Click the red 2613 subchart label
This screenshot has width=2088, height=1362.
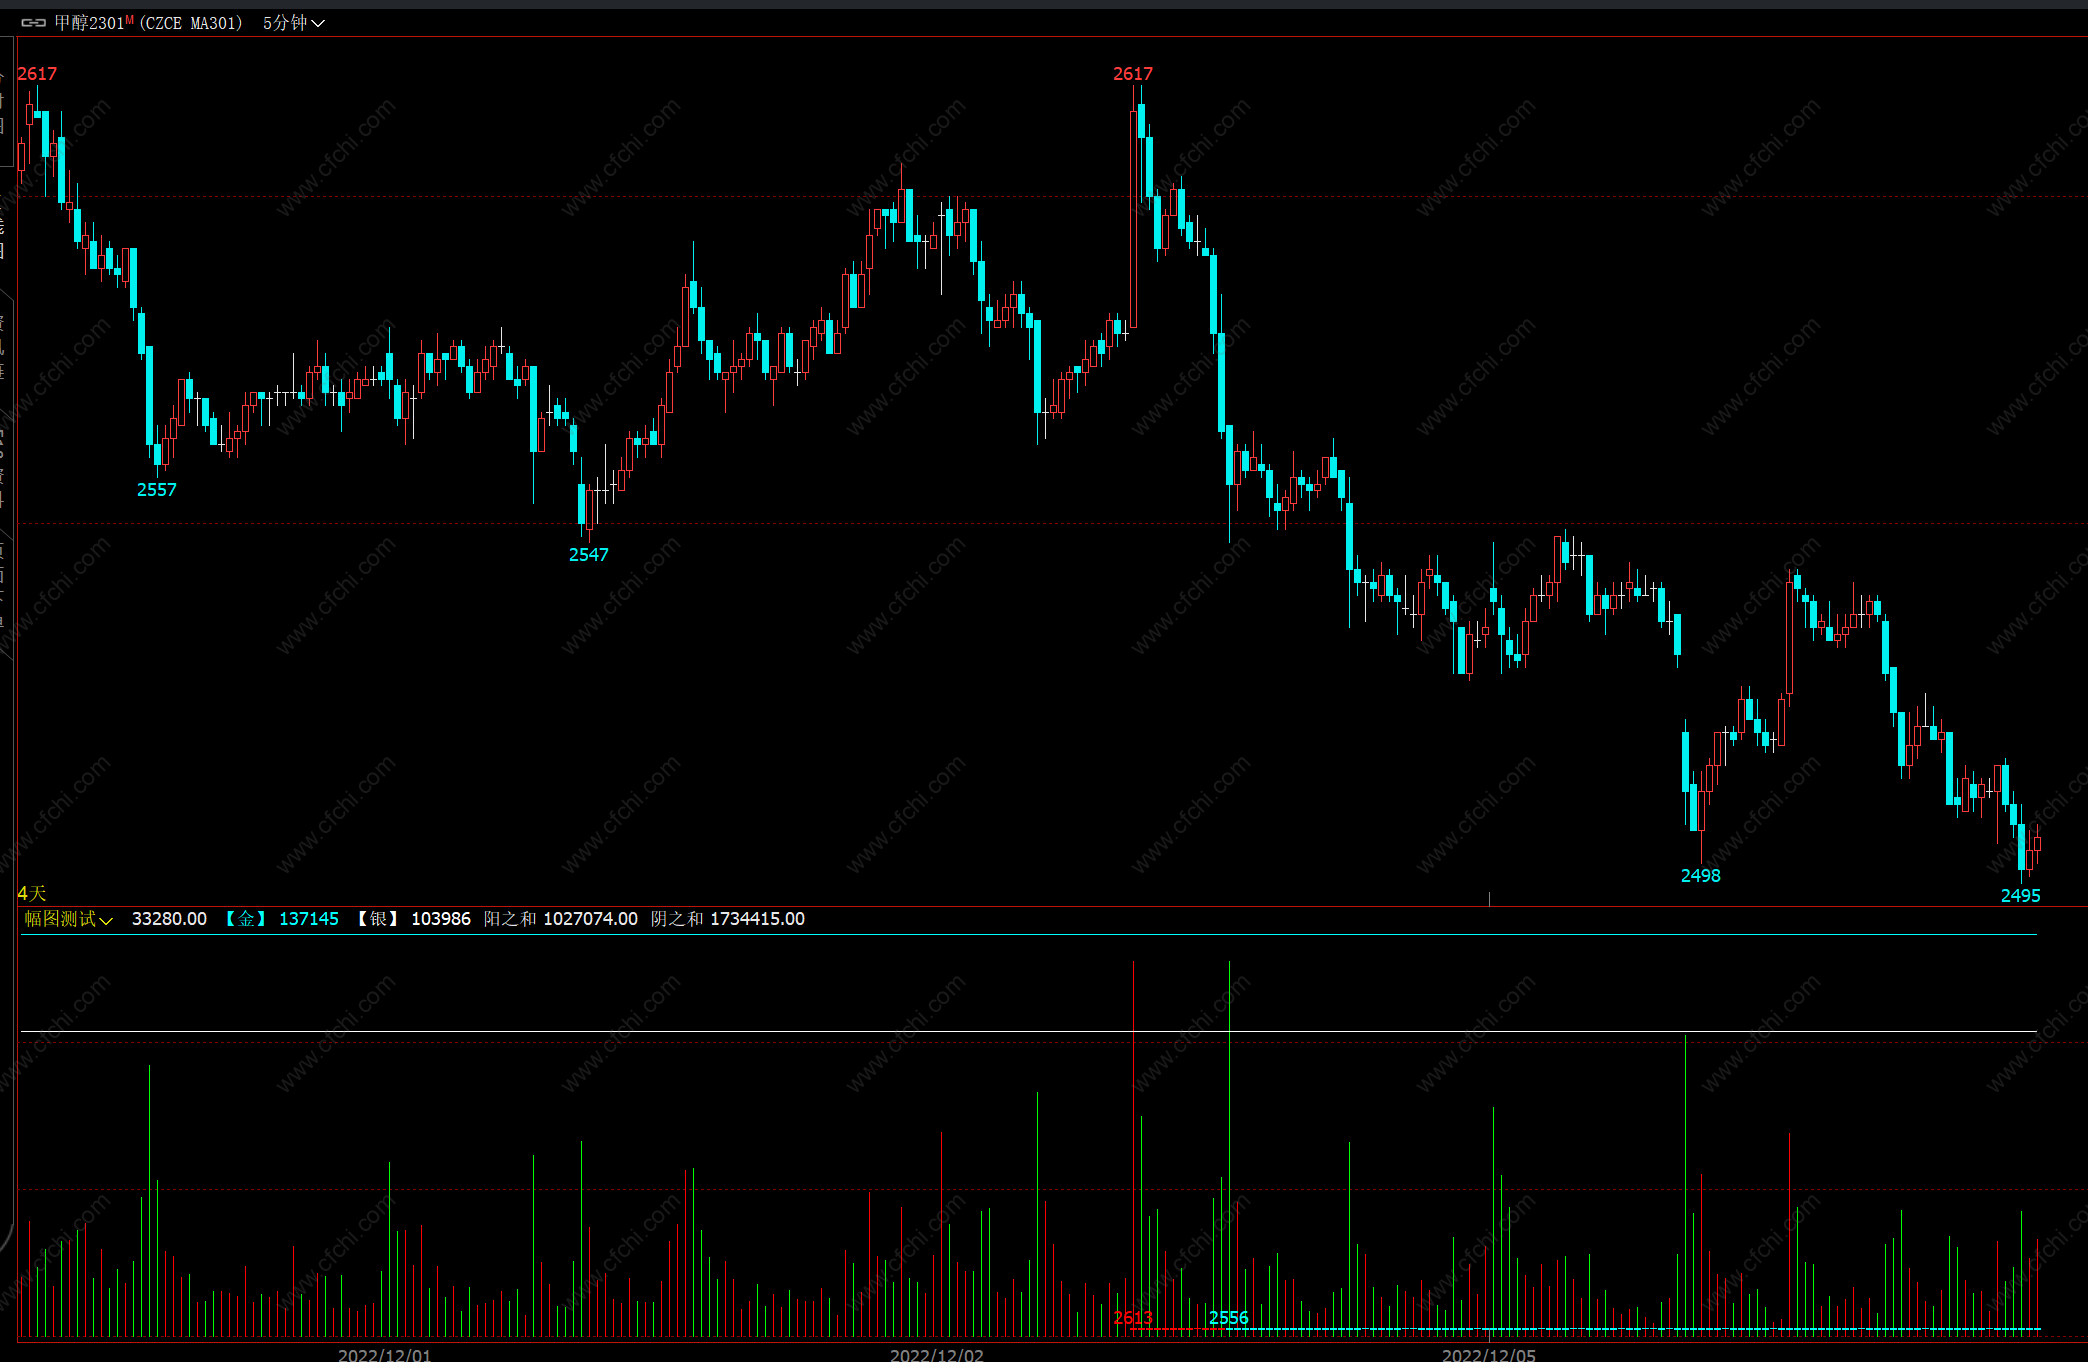pyautogui.click(x=1133, y=1318)
